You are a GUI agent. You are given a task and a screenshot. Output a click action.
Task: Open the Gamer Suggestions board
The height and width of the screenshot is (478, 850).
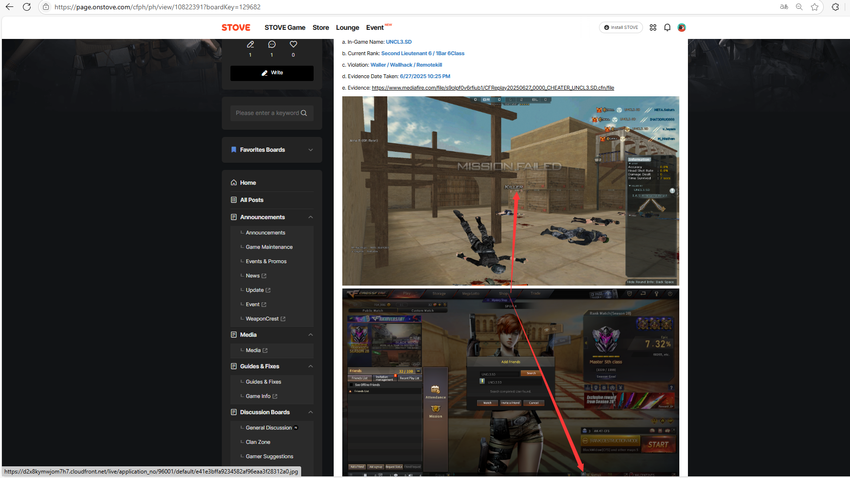coord(269,456)
